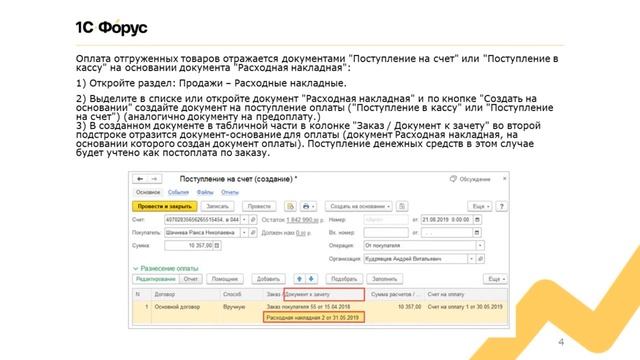The width and height of the screenshot is (640, 360).
Task: Click the Операция field "От покупателя"
Action: pos(420,246)
